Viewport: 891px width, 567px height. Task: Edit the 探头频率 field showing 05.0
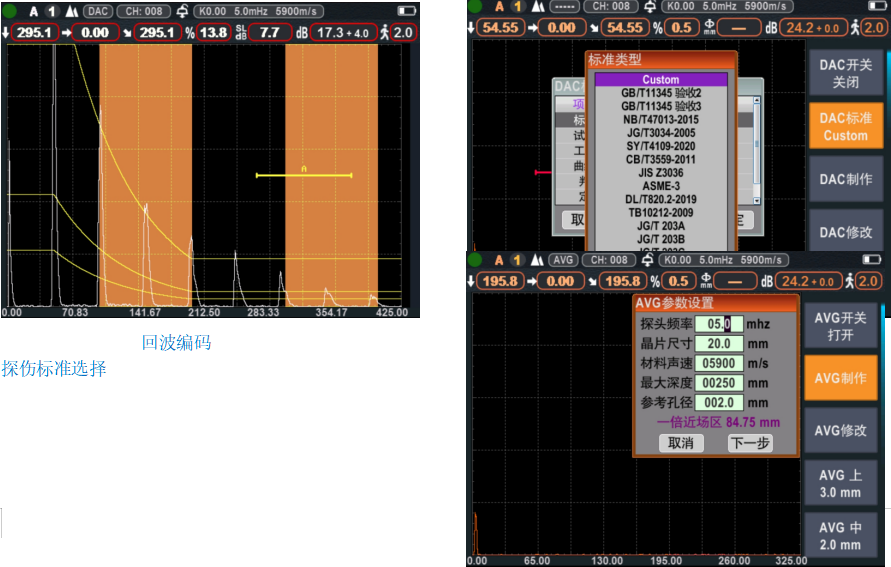point(719,324)
